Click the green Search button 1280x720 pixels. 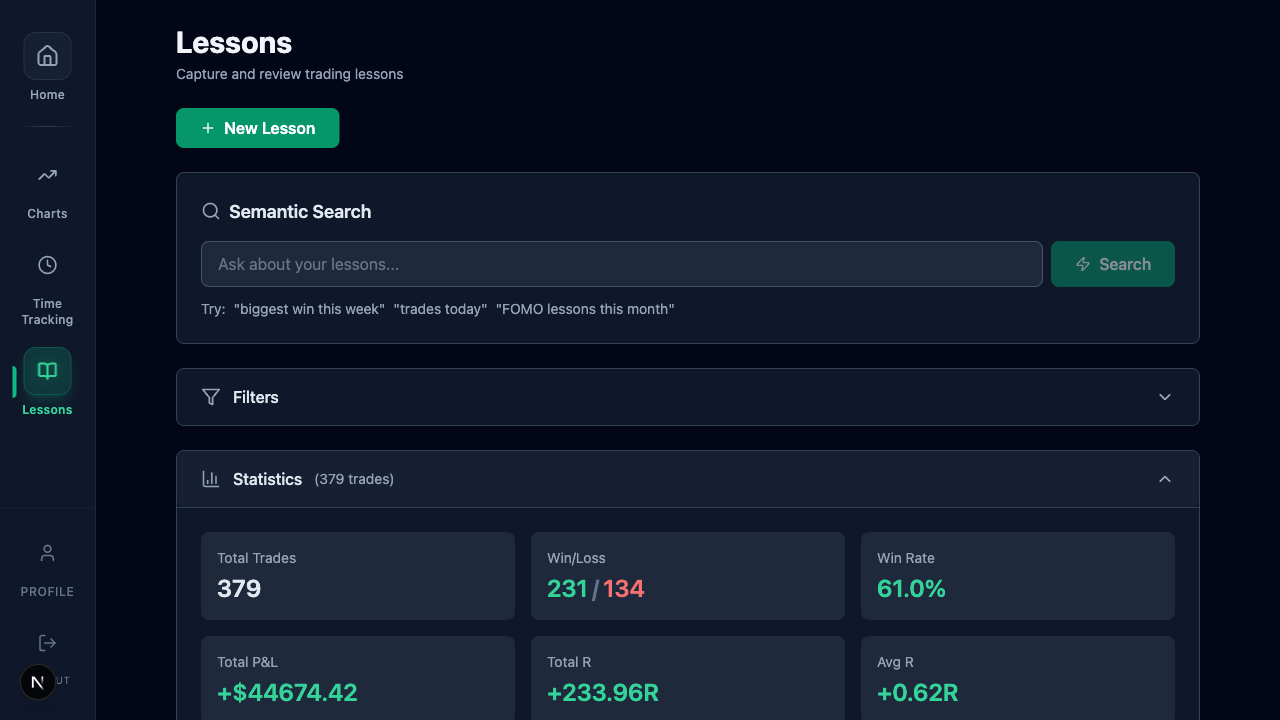click(x=1112, y=264)
